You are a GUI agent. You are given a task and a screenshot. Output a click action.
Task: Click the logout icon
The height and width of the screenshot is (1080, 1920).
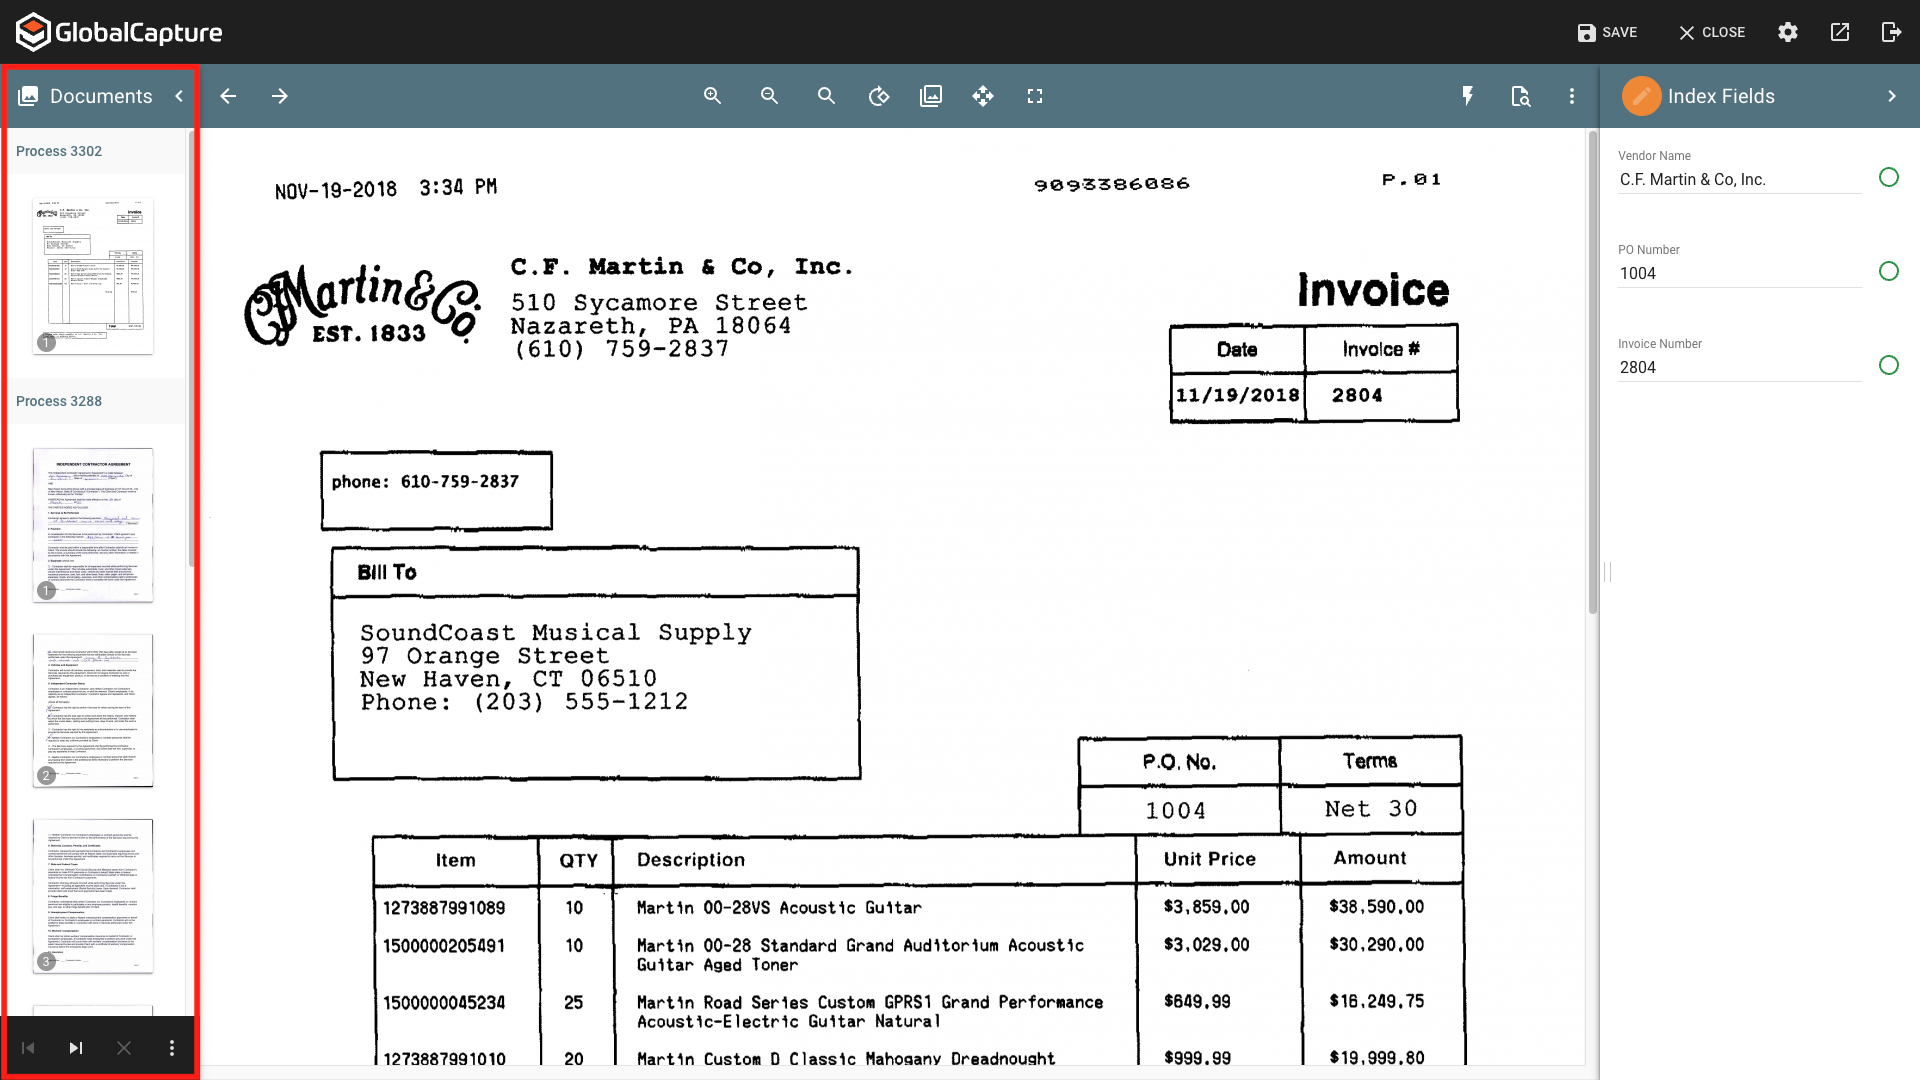tap(1891, 32)
